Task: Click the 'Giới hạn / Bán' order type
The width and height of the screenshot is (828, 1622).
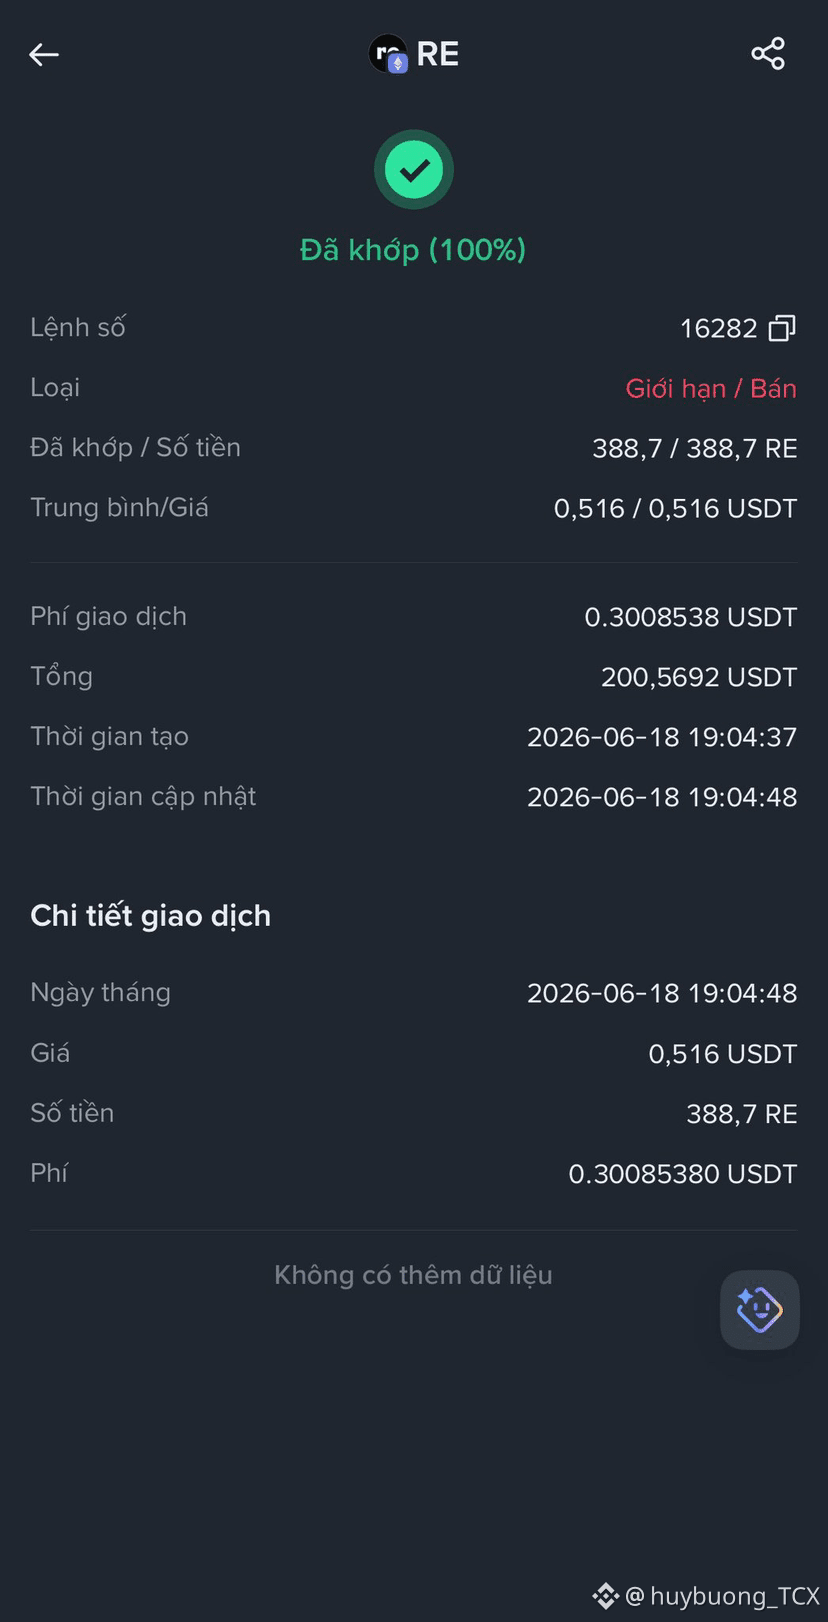Action: coord(711,388)
